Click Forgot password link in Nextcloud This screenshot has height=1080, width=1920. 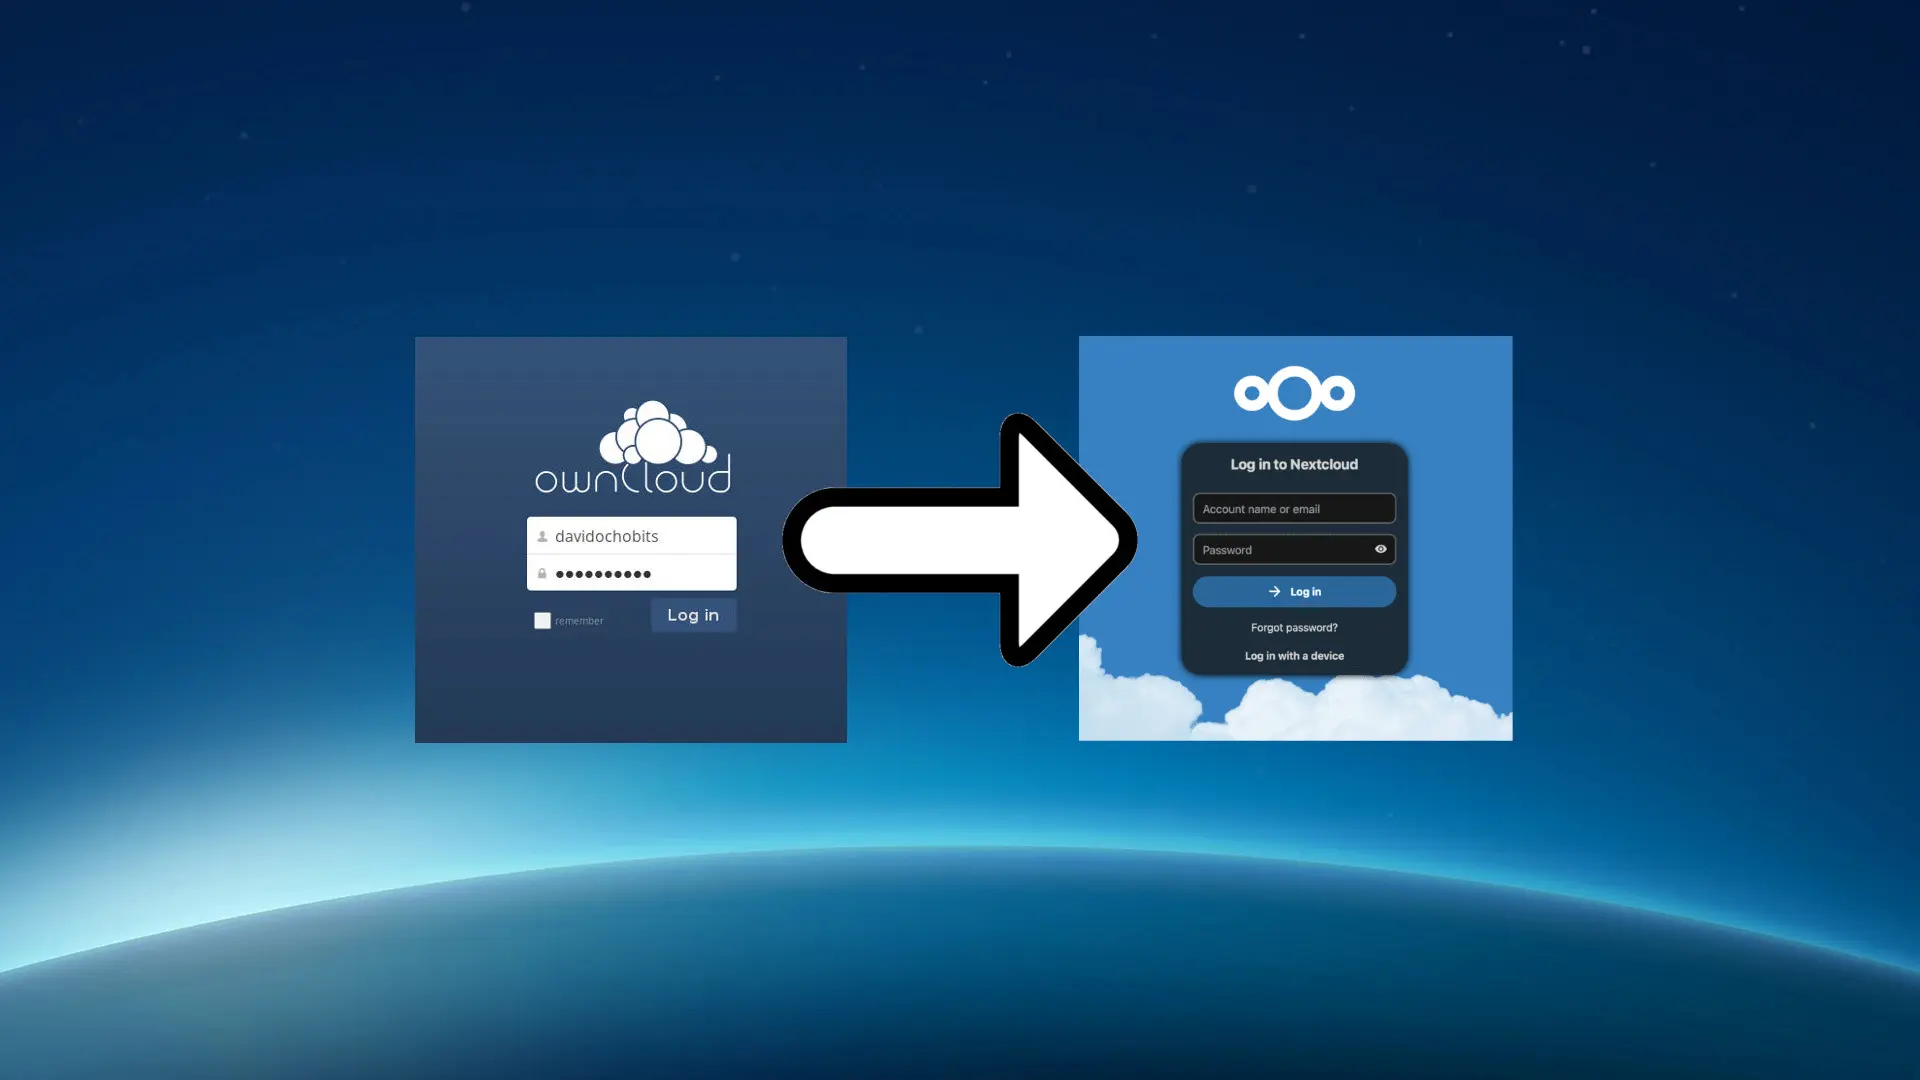click(x=1294, y=626)
